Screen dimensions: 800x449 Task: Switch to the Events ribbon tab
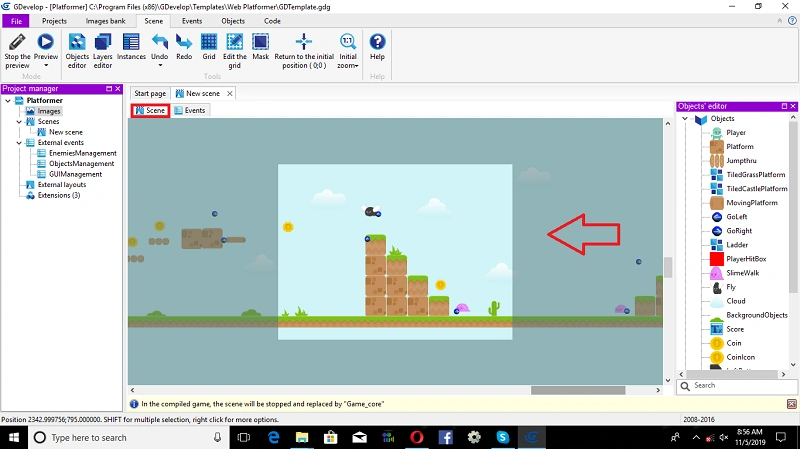point(192,21)
